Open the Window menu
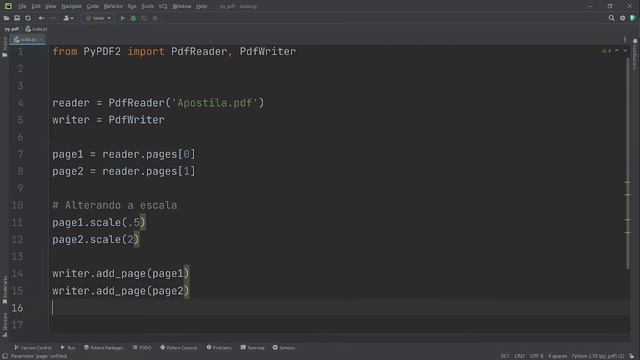 [182, 6]
